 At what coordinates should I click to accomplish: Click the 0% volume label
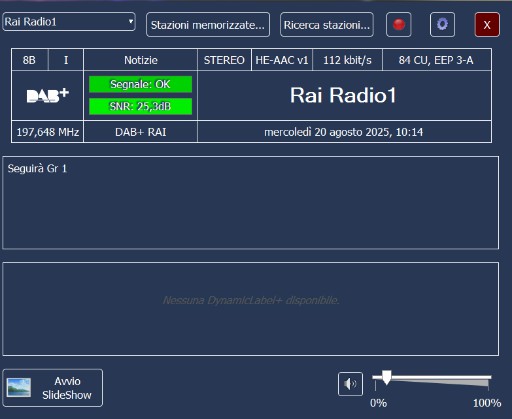click(x=378, y=403)
